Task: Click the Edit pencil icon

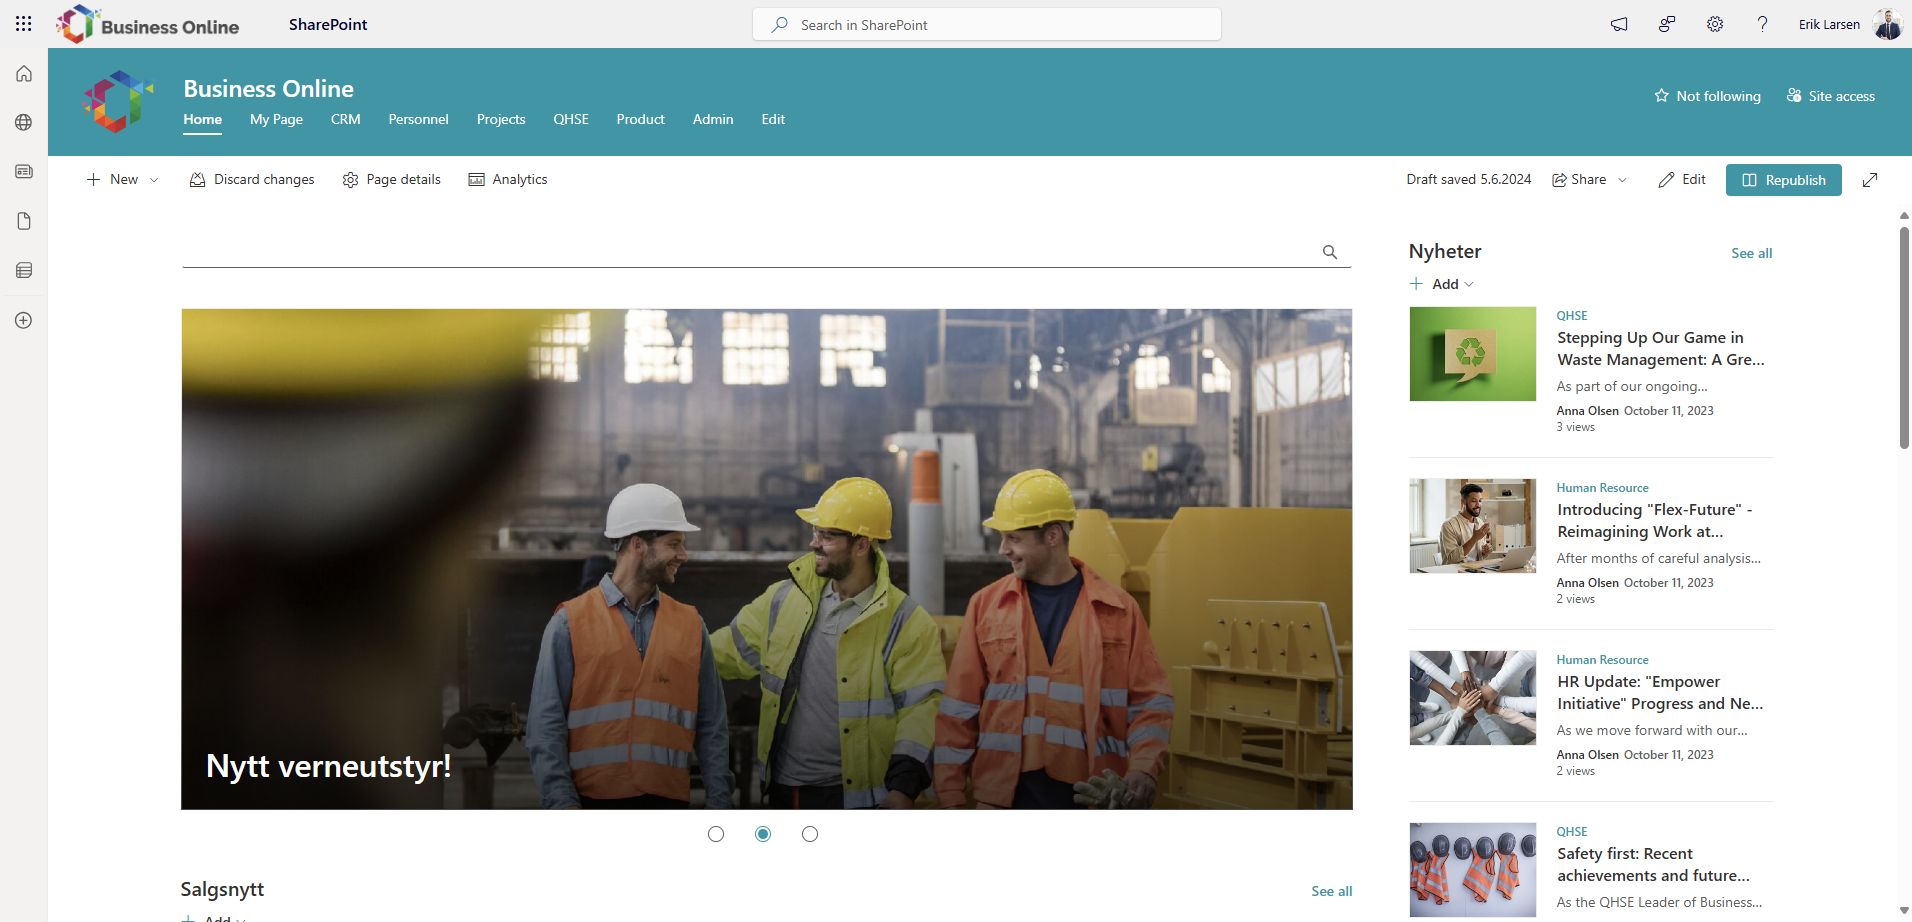Action: click(1666, 180)
